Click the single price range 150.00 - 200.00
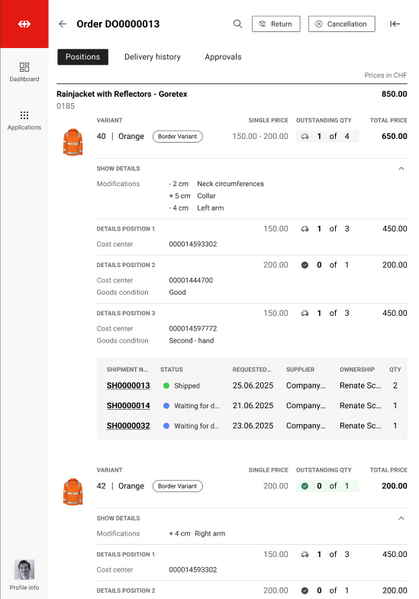This screenshot has height=599, width=419. coord(260,136)
